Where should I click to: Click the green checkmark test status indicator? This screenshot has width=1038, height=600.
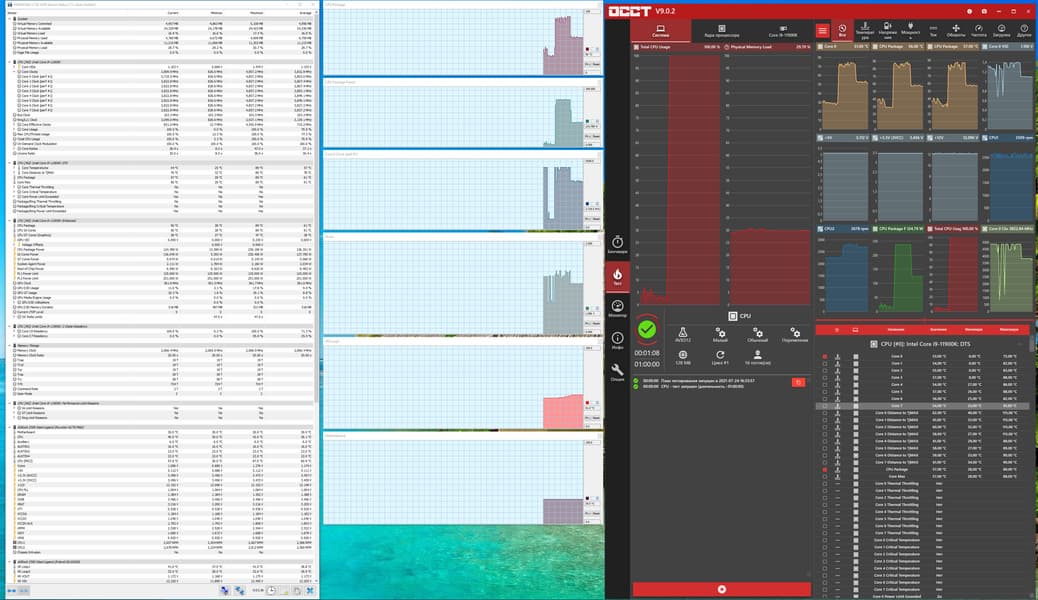click(647, 329)
